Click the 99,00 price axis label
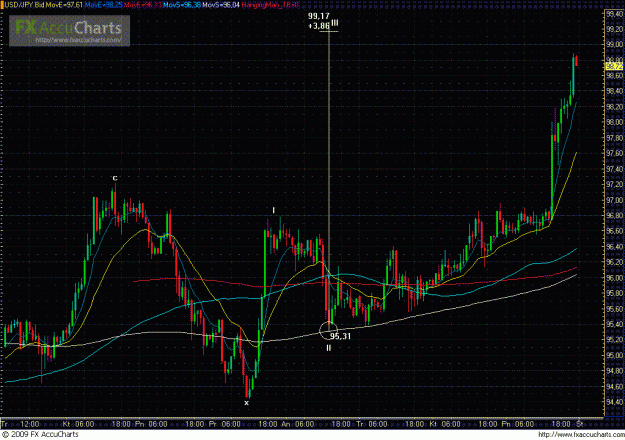625x440 pixels. (x=614, y=44)
